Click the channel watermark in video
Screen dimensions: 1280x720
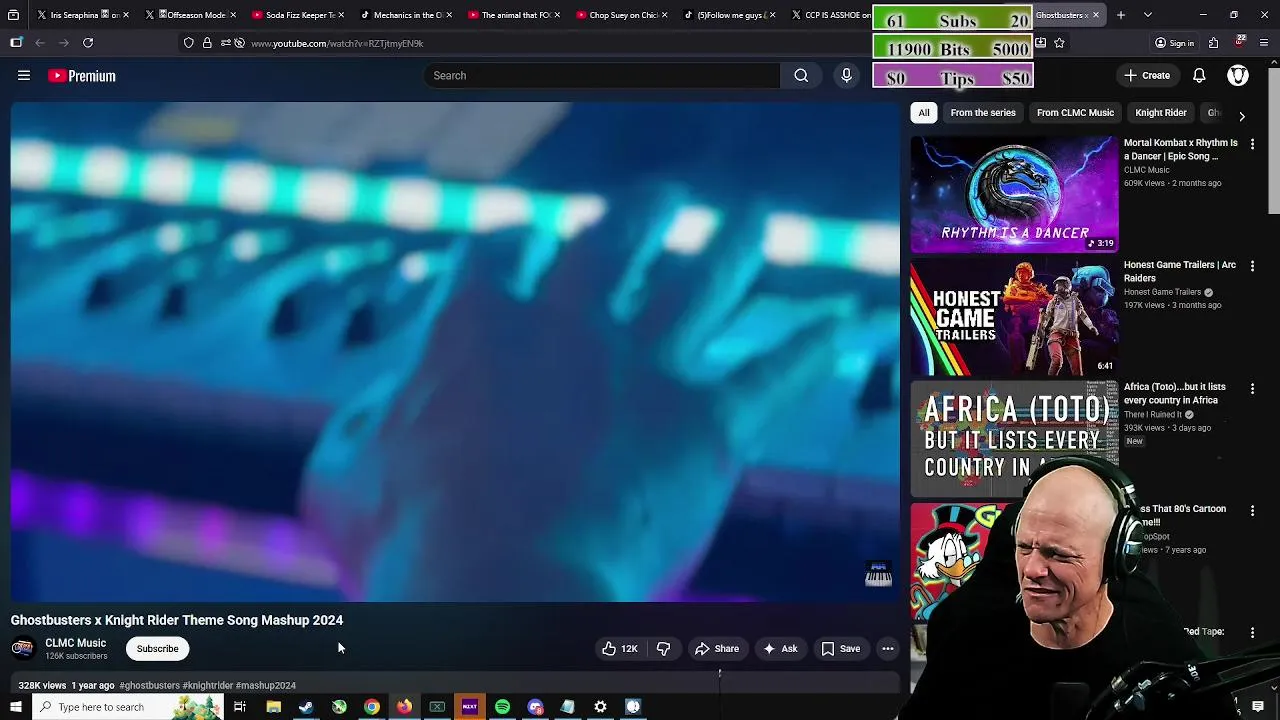[878, 574]
